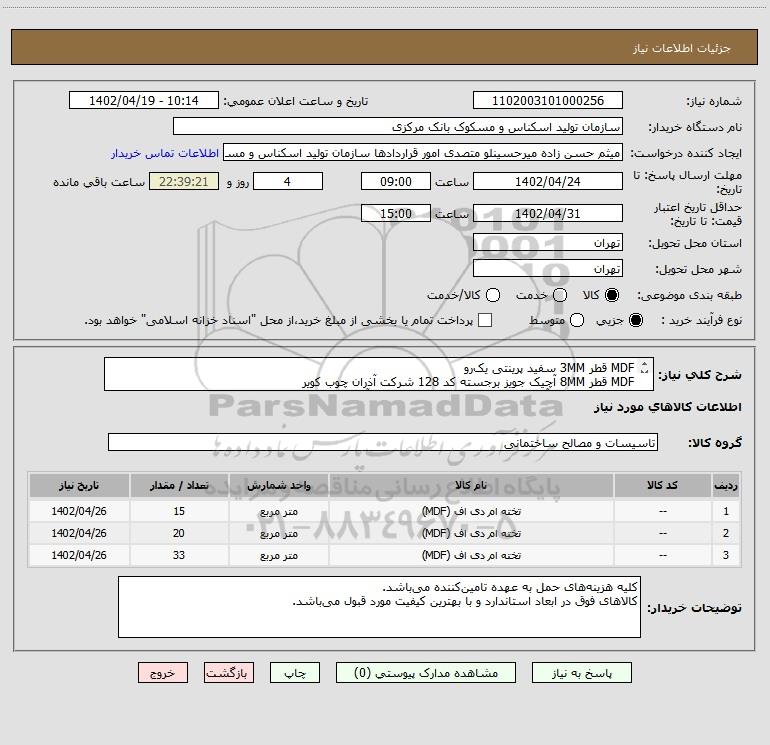The width and height of the screenshot is (770, 745).
Task: Select the کالا radio button
Action: coord(612,295)
